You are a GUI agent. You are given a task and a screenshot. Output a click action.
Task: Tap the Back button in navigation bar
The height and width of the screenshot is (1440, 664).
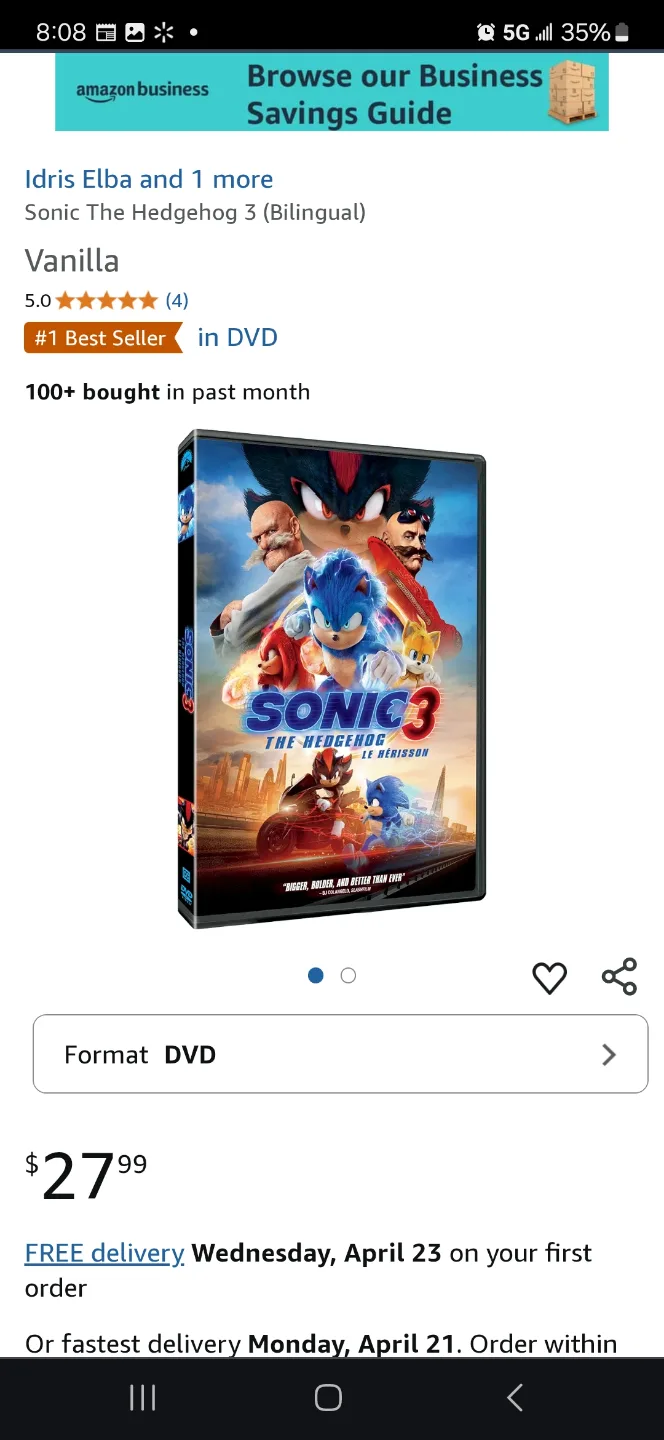[x=513, y=1397]
